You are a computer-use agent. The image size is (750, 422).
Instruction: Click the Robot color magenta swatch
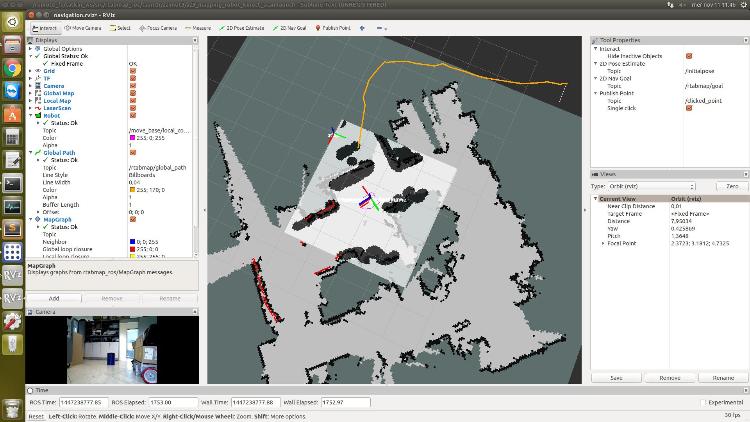coord(133,138)
